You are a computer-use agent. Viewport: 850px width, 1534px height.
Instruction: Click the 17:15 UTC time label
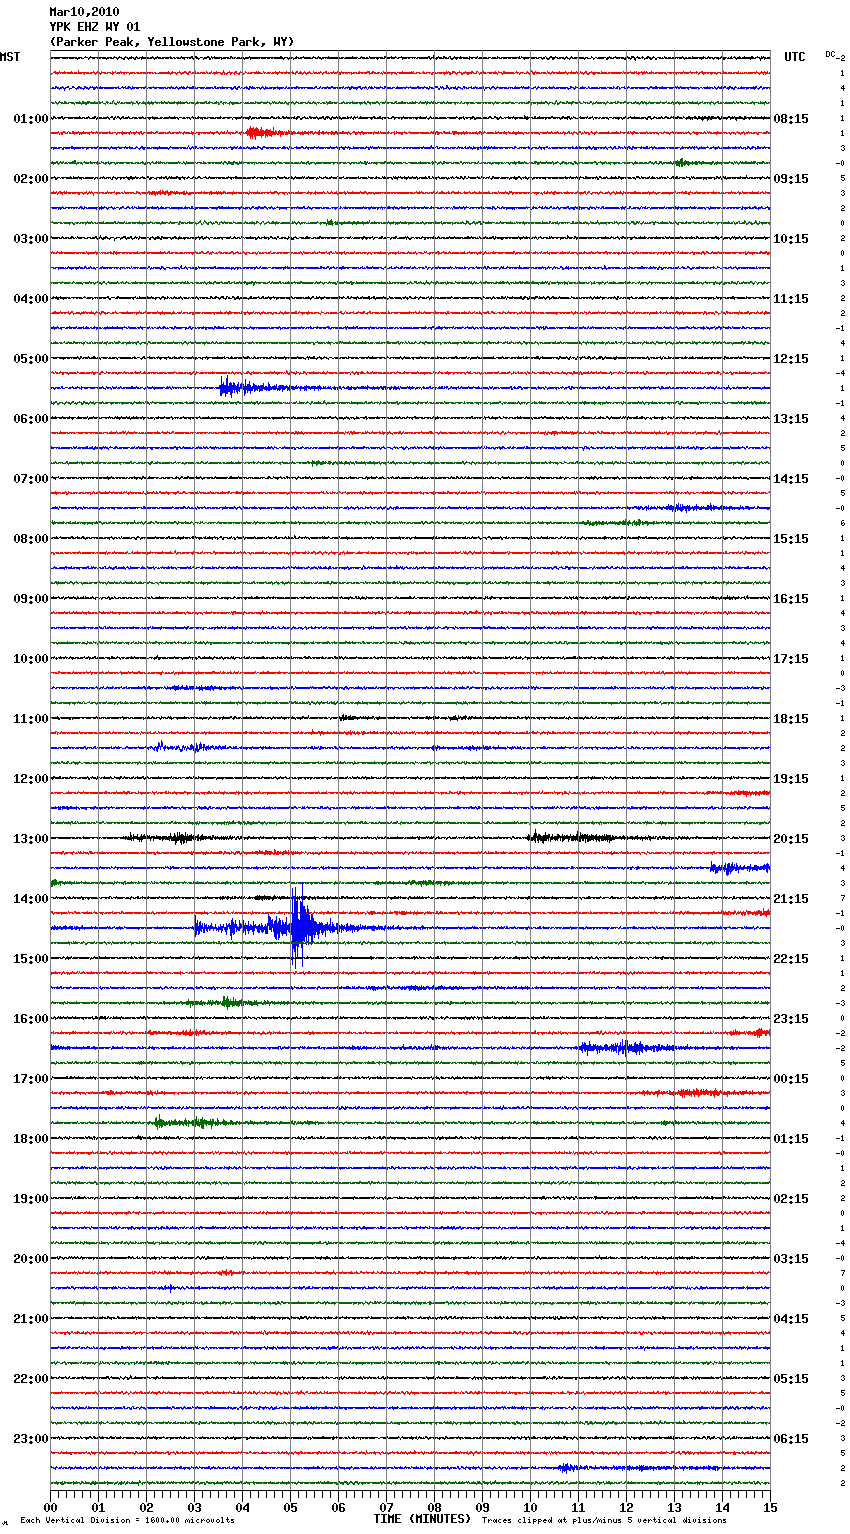pyautogui.click(x=791, y=659)
